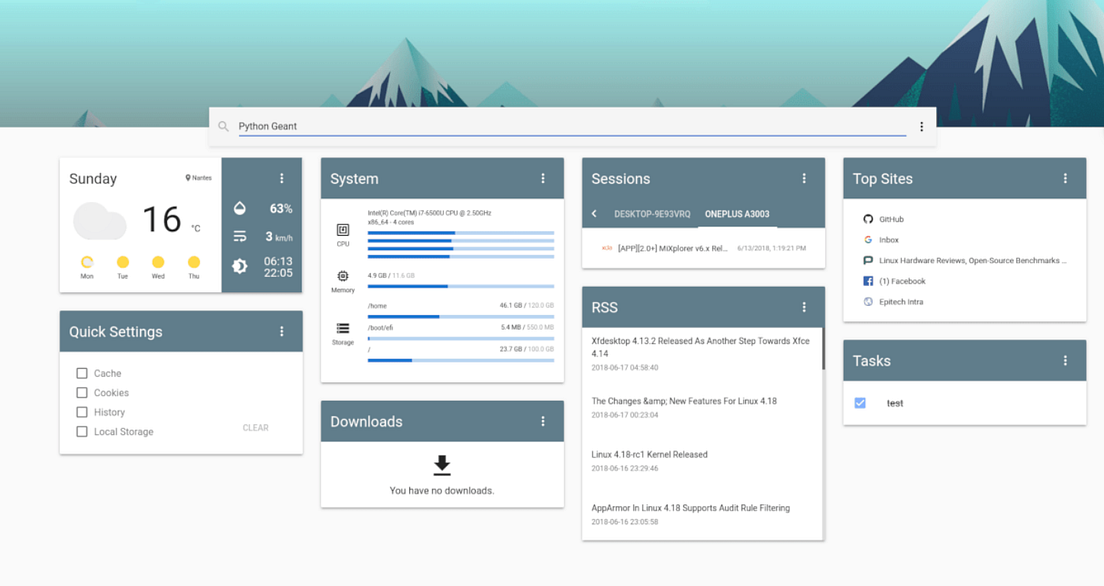Click the Python Geant search input field
The width and height of the screenshot is (1104, 586).
coord(400,125)
